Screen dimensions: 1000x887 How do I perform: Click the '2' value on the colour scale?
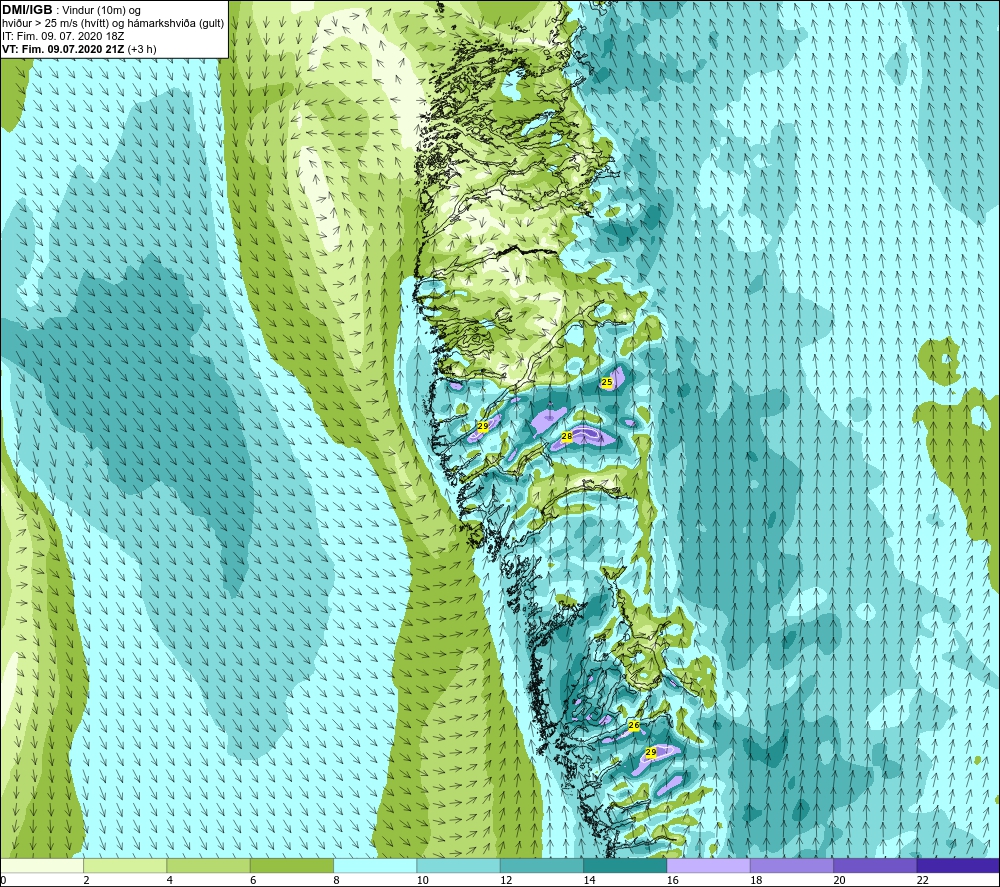[86, 880]
